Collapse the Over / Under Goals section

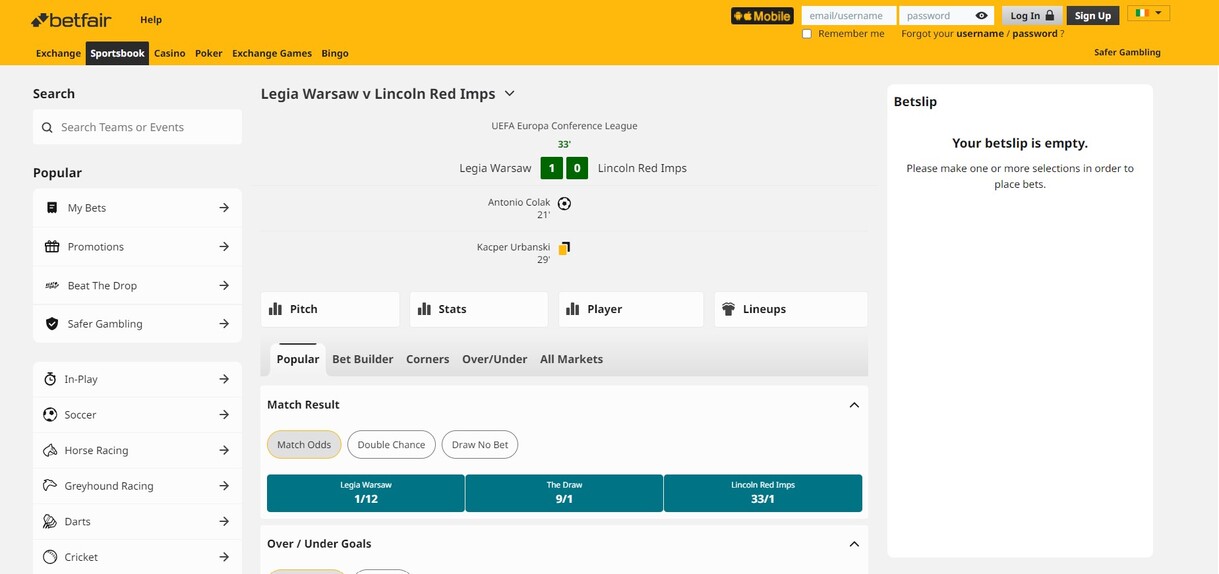[854, 544]
